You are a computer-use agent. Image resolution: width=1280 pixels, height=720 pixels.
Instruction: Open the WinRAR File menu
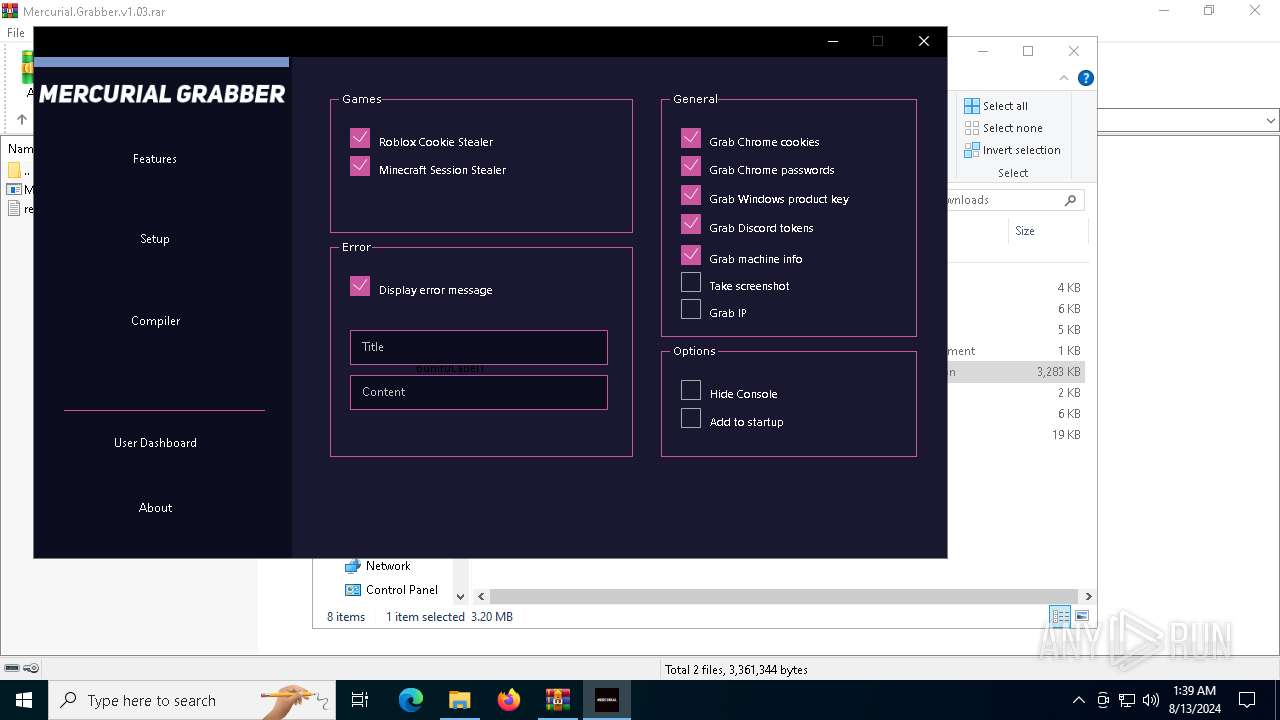coord(16,33)
